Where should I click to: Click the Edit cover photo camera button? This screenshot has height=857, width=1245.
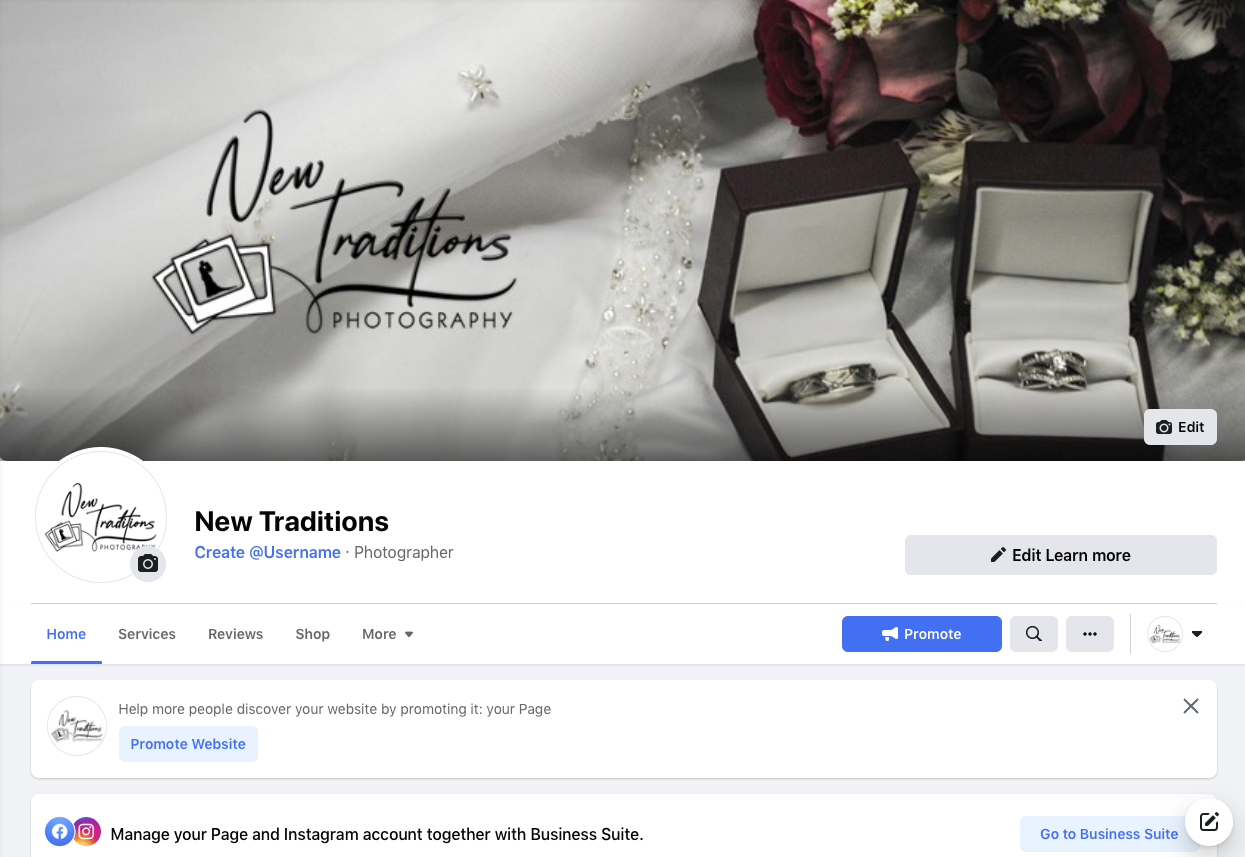click(1180, 427)
